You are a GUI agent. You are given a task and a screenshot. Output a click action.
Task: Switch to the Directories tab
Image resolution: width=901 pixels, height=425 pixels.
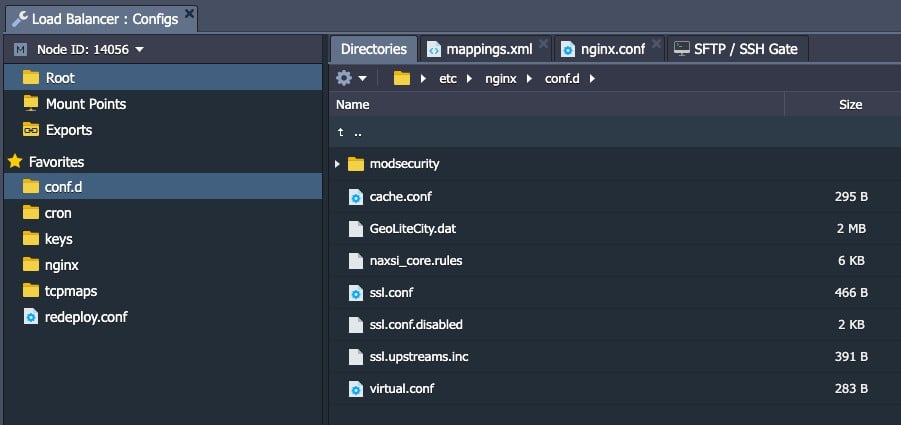(374, 49)
